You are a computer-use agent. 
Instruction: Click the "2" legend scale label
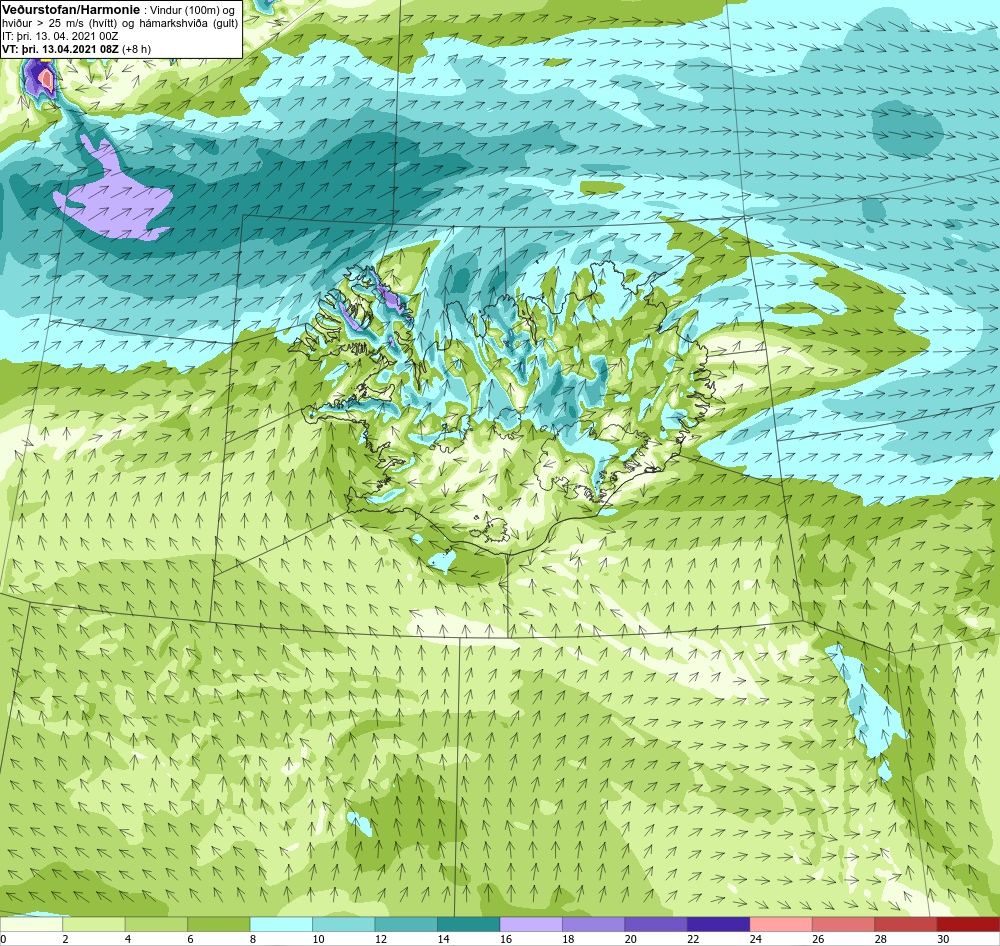[x=66, y=939]
